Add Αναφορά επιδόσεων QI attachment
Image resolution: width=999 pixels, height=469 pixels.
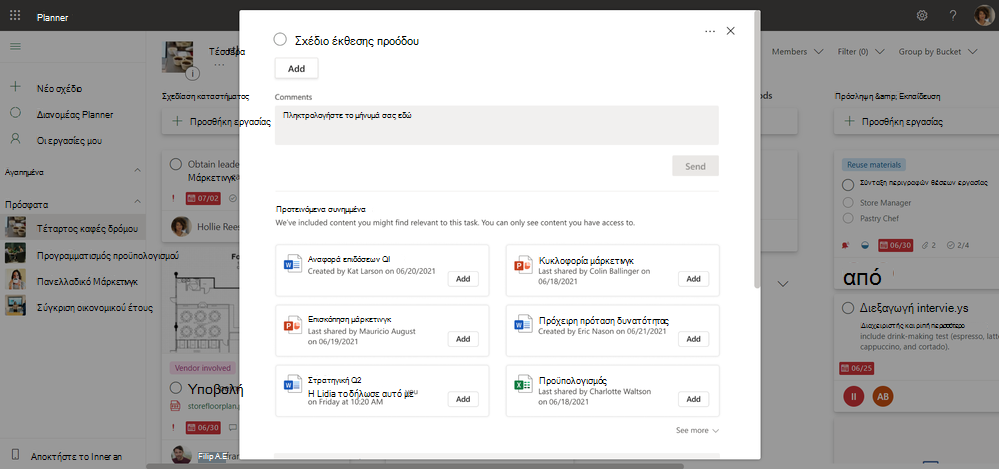(463, 278)
